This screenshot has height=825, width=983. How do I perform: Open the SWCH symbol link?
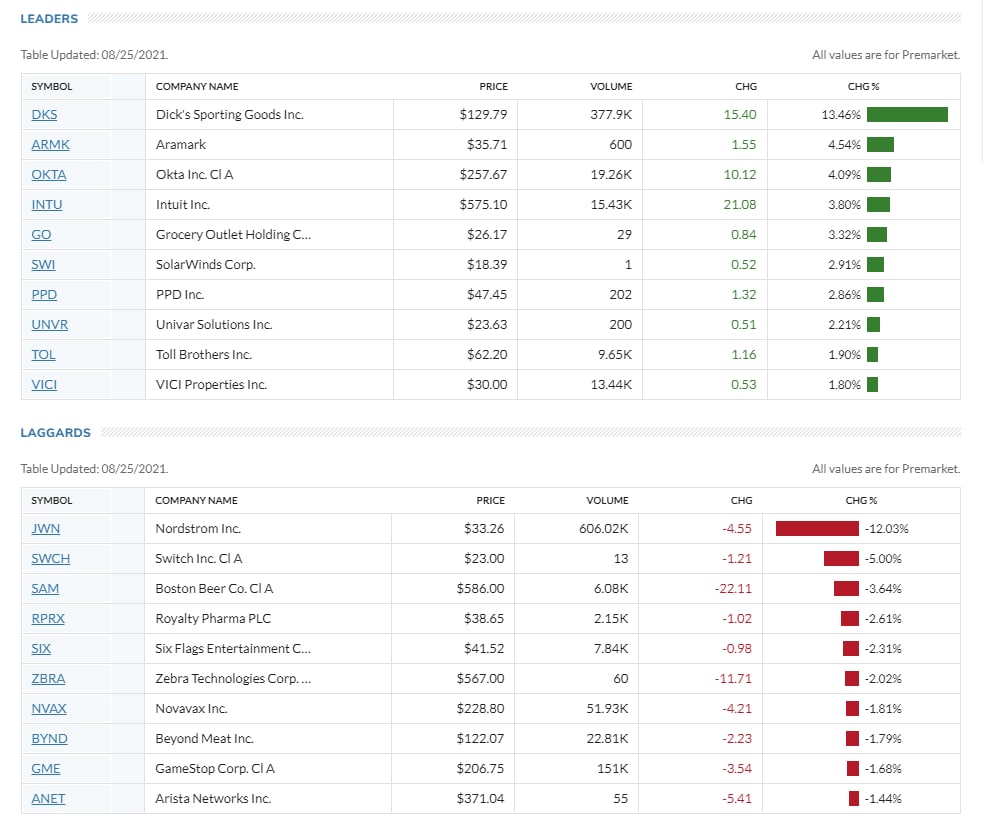click(51, 559)
